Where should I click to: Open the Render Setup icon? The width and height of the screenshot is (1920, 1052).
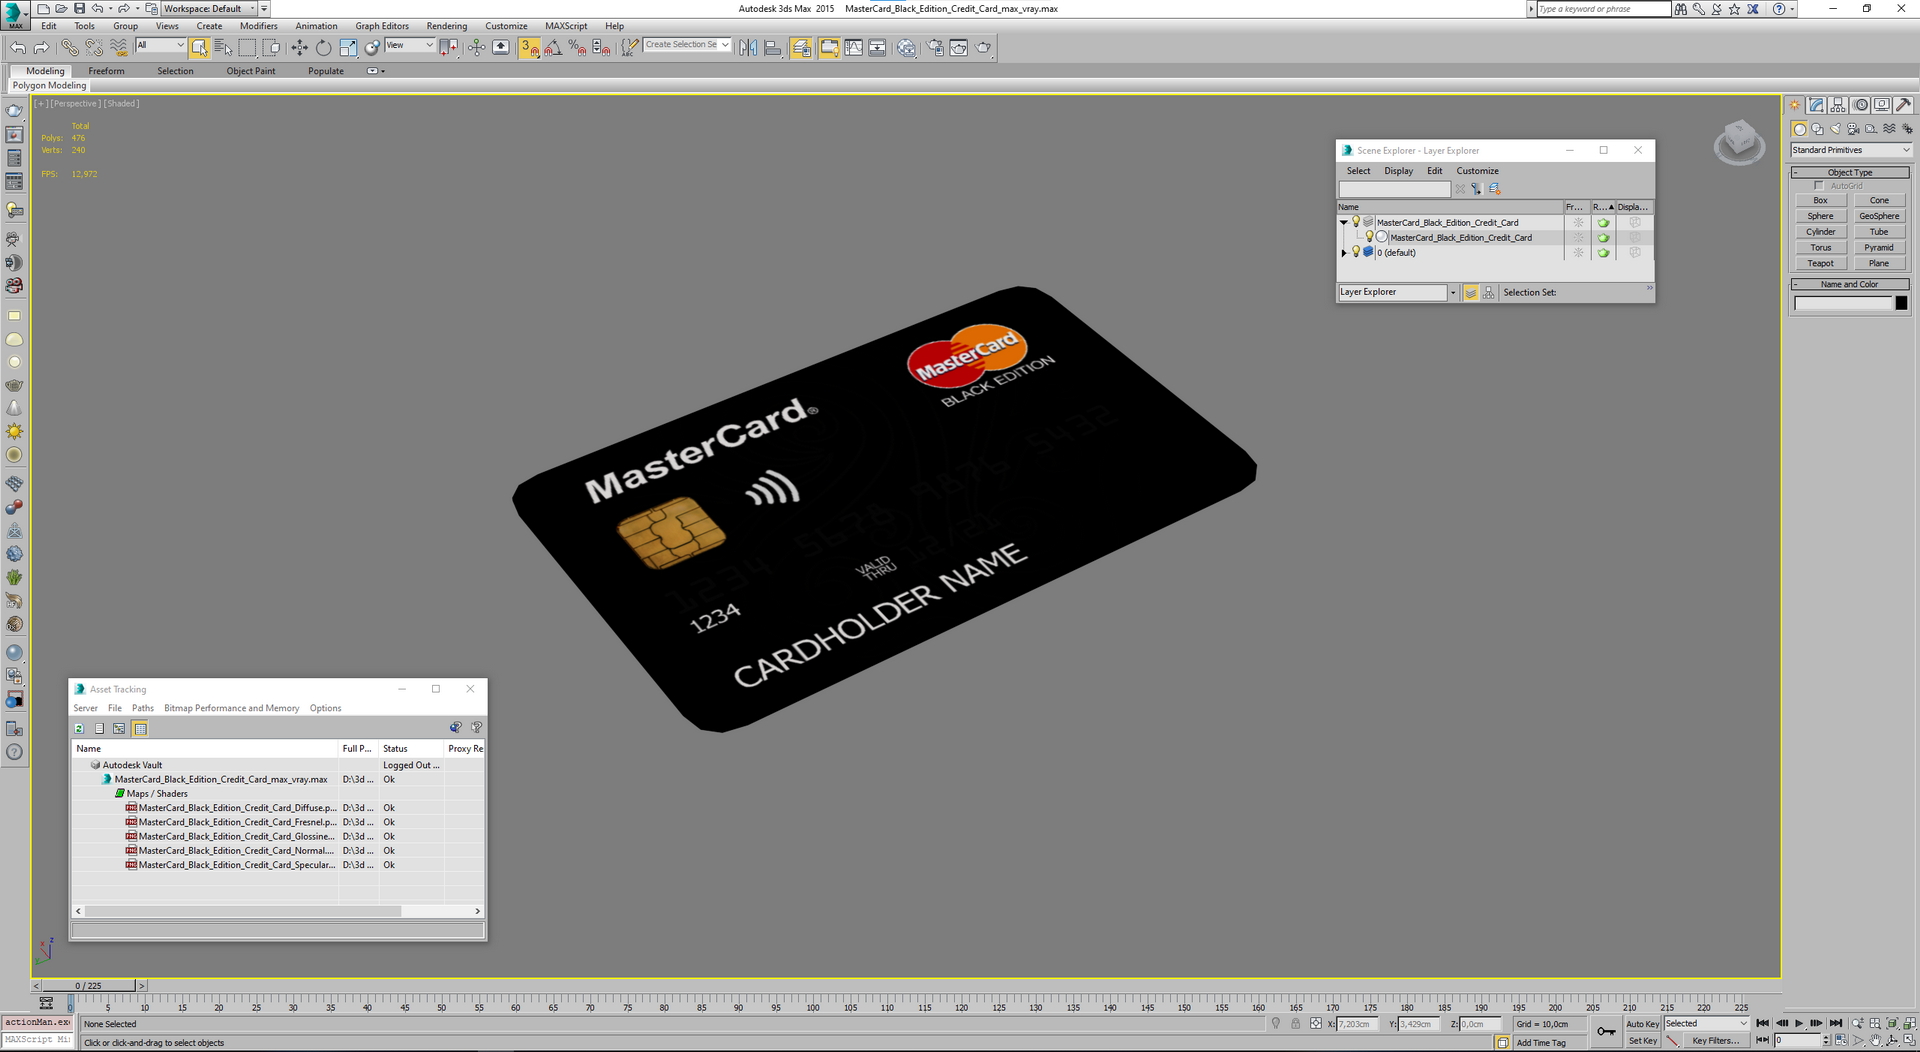pos(935,47)
